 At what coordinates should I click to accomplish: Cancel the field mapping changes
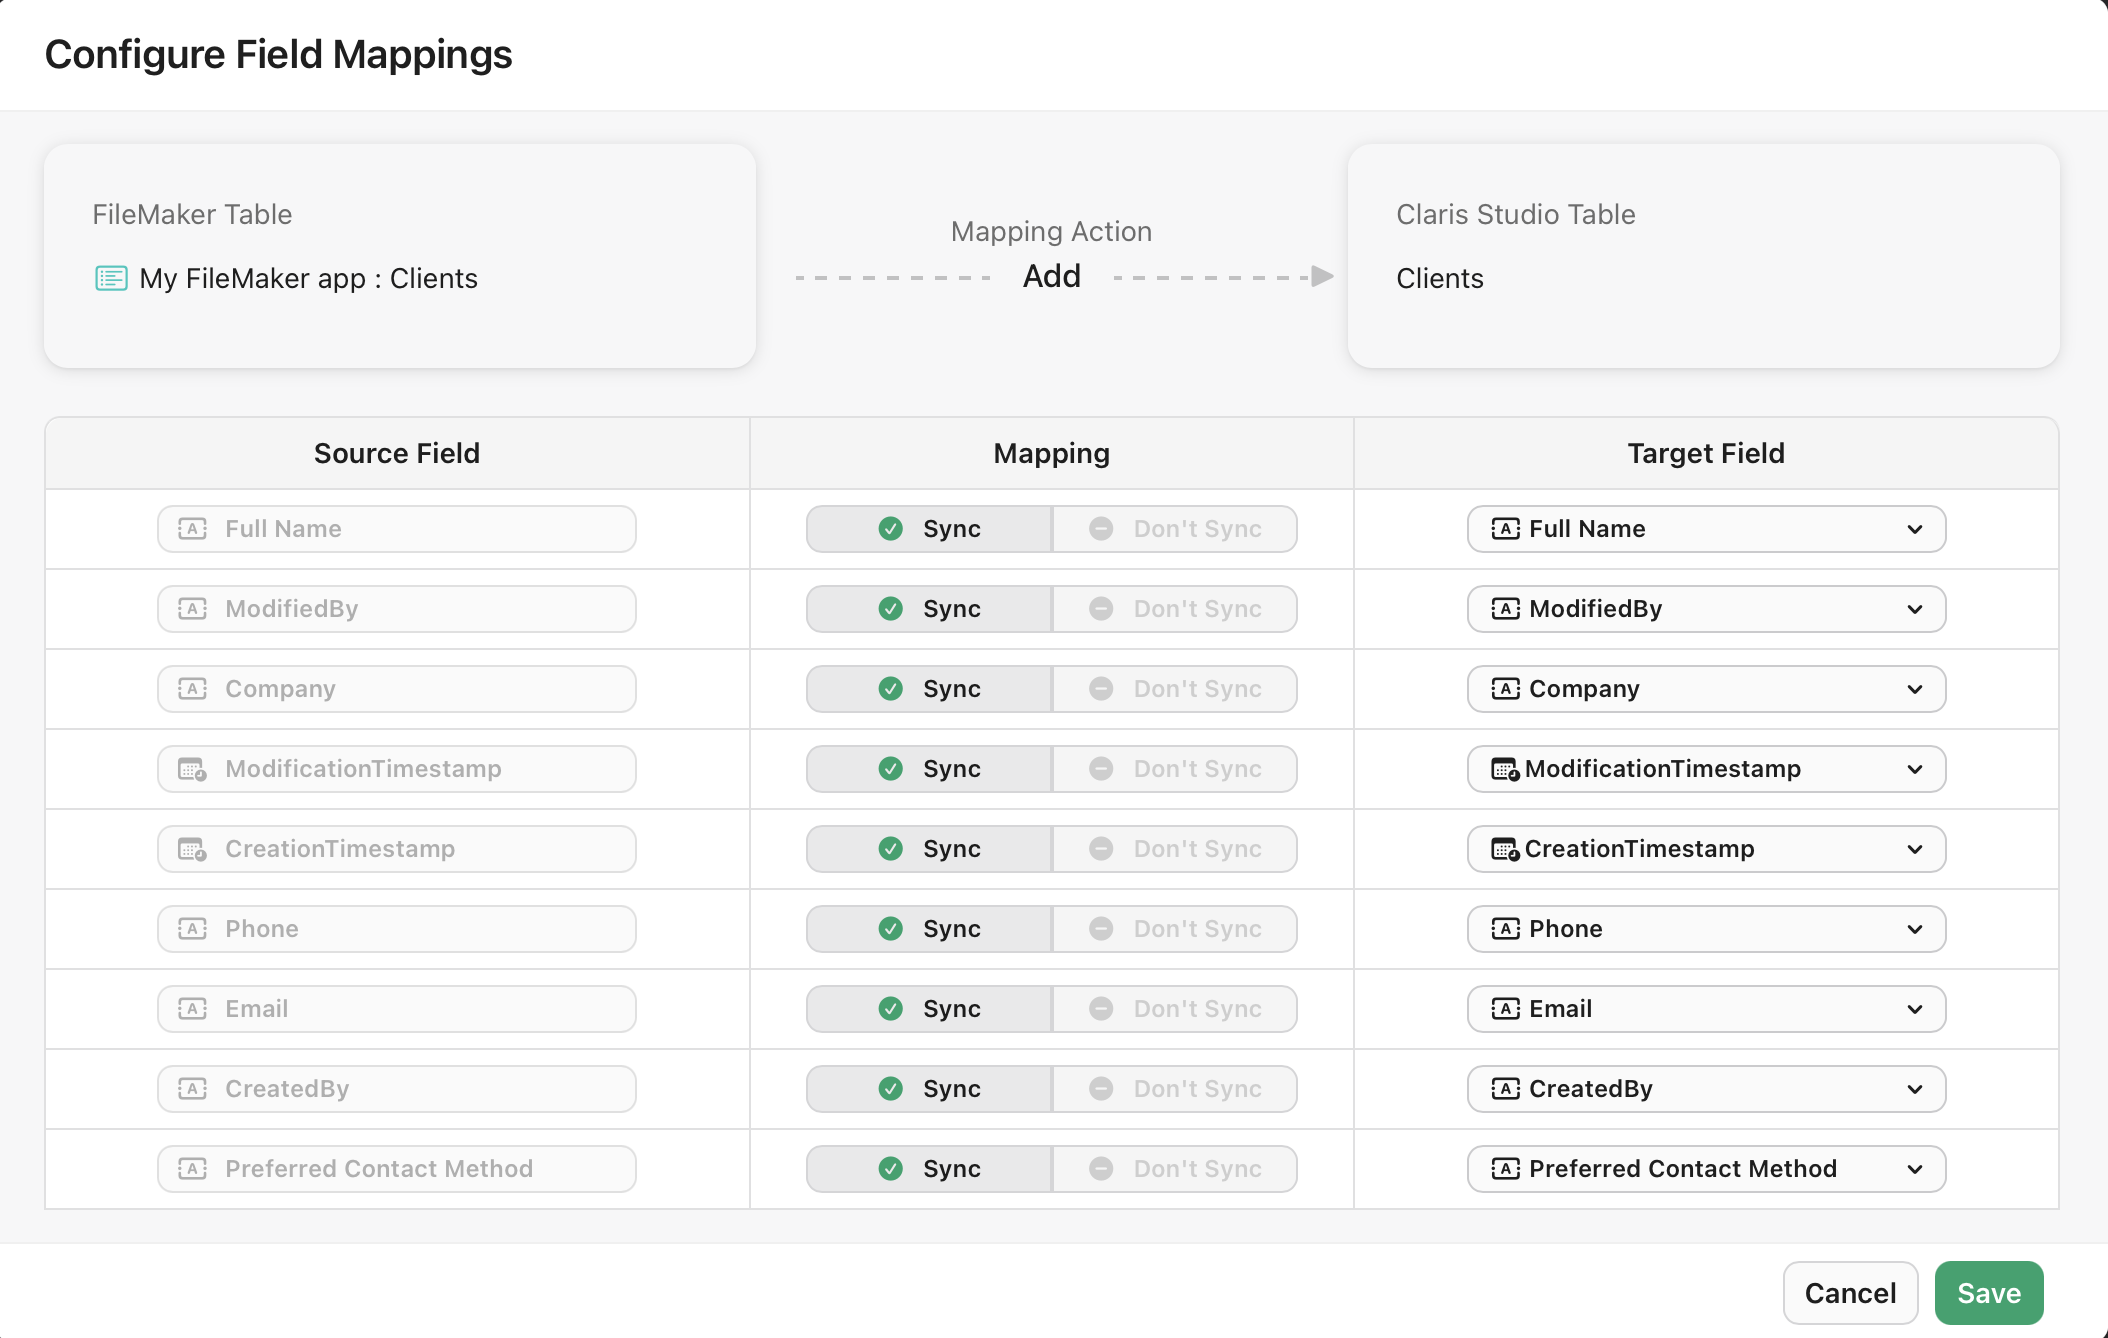tap(1850, 1292)
